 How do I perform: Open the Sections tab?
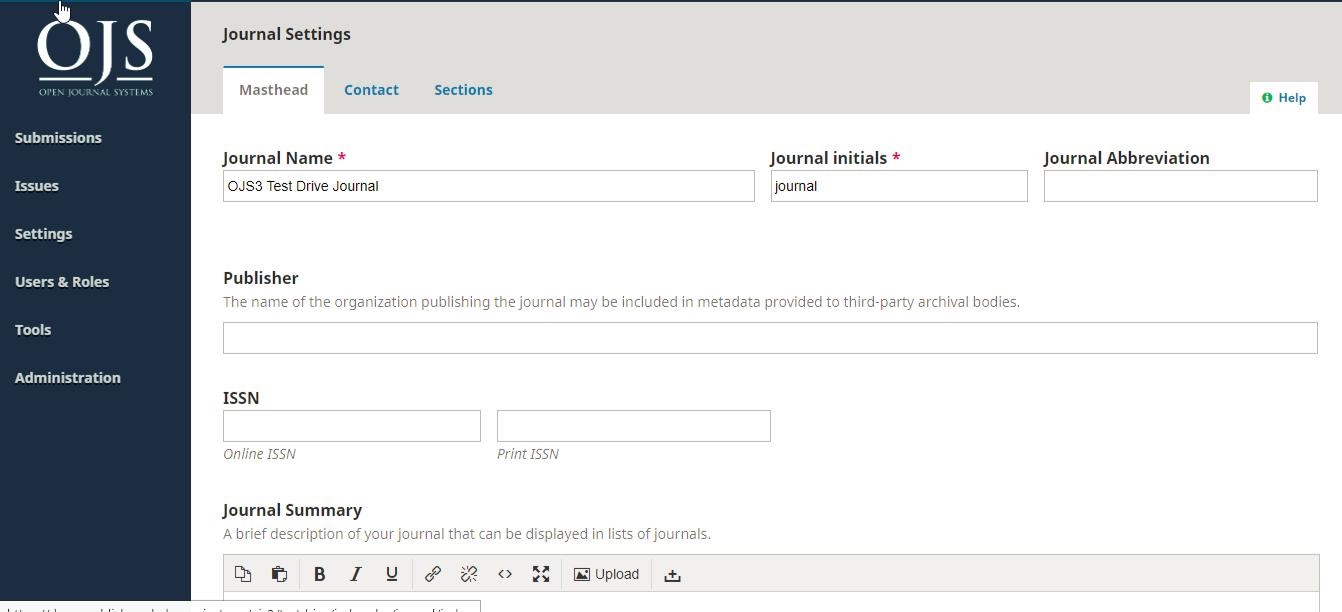coord(463,90)
